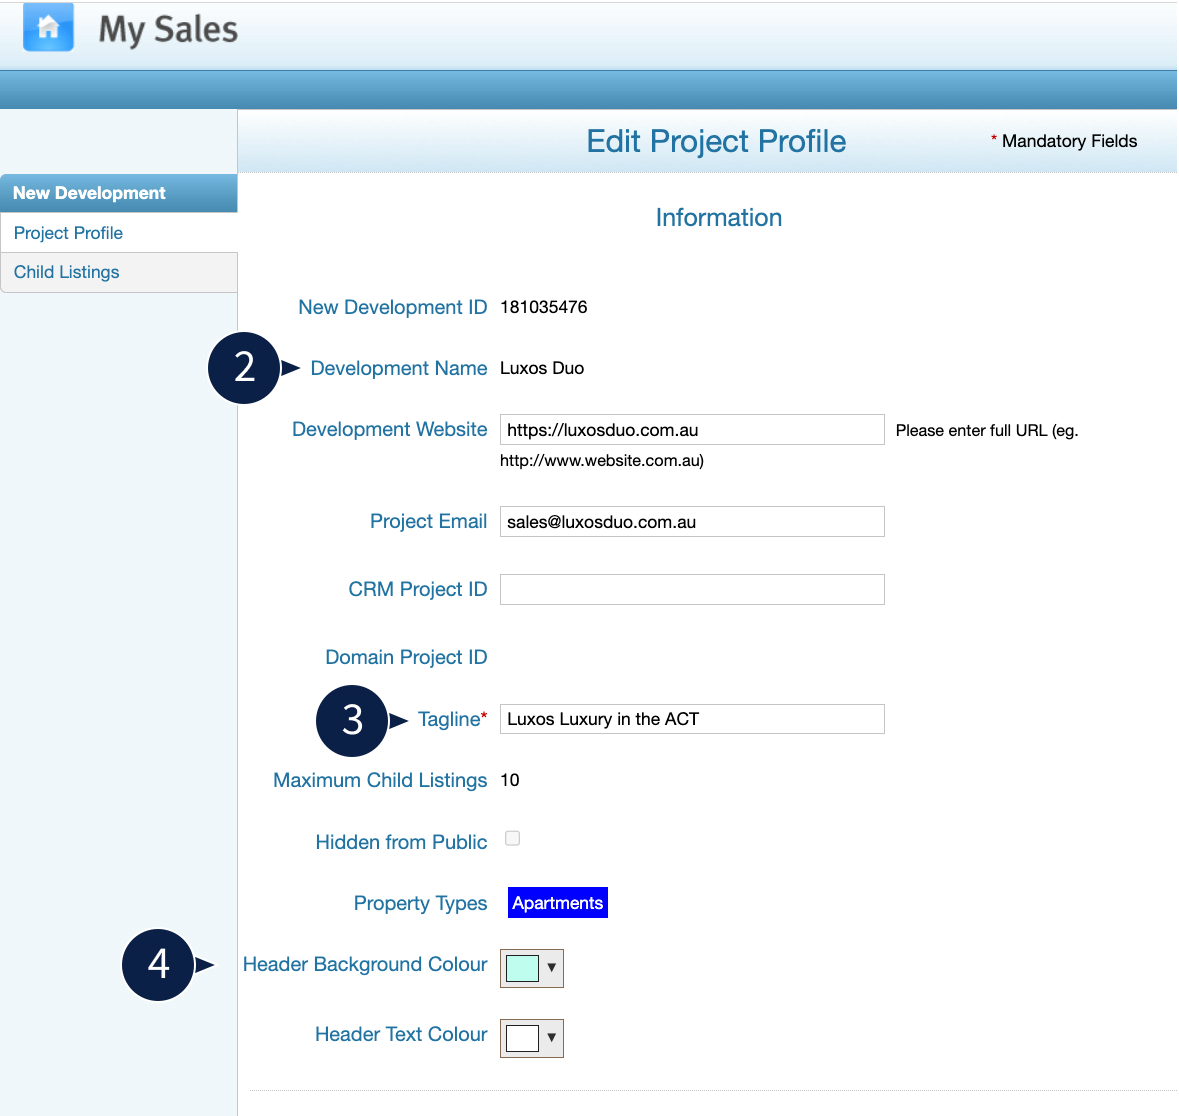Click the Mandatory Fields note

coord(1064,141)
